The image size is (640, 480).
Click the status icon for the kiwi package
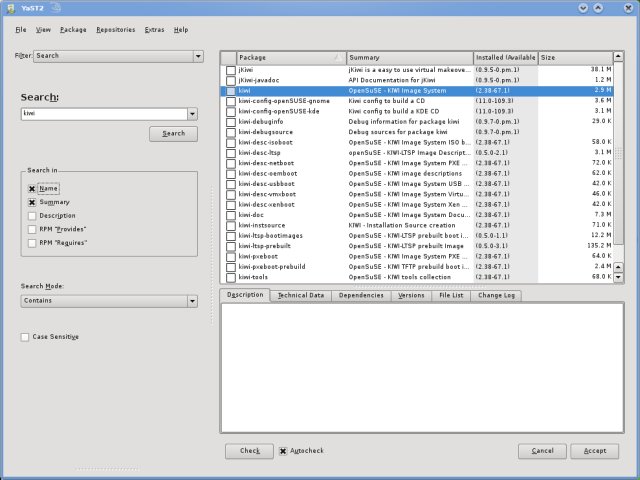230,90
